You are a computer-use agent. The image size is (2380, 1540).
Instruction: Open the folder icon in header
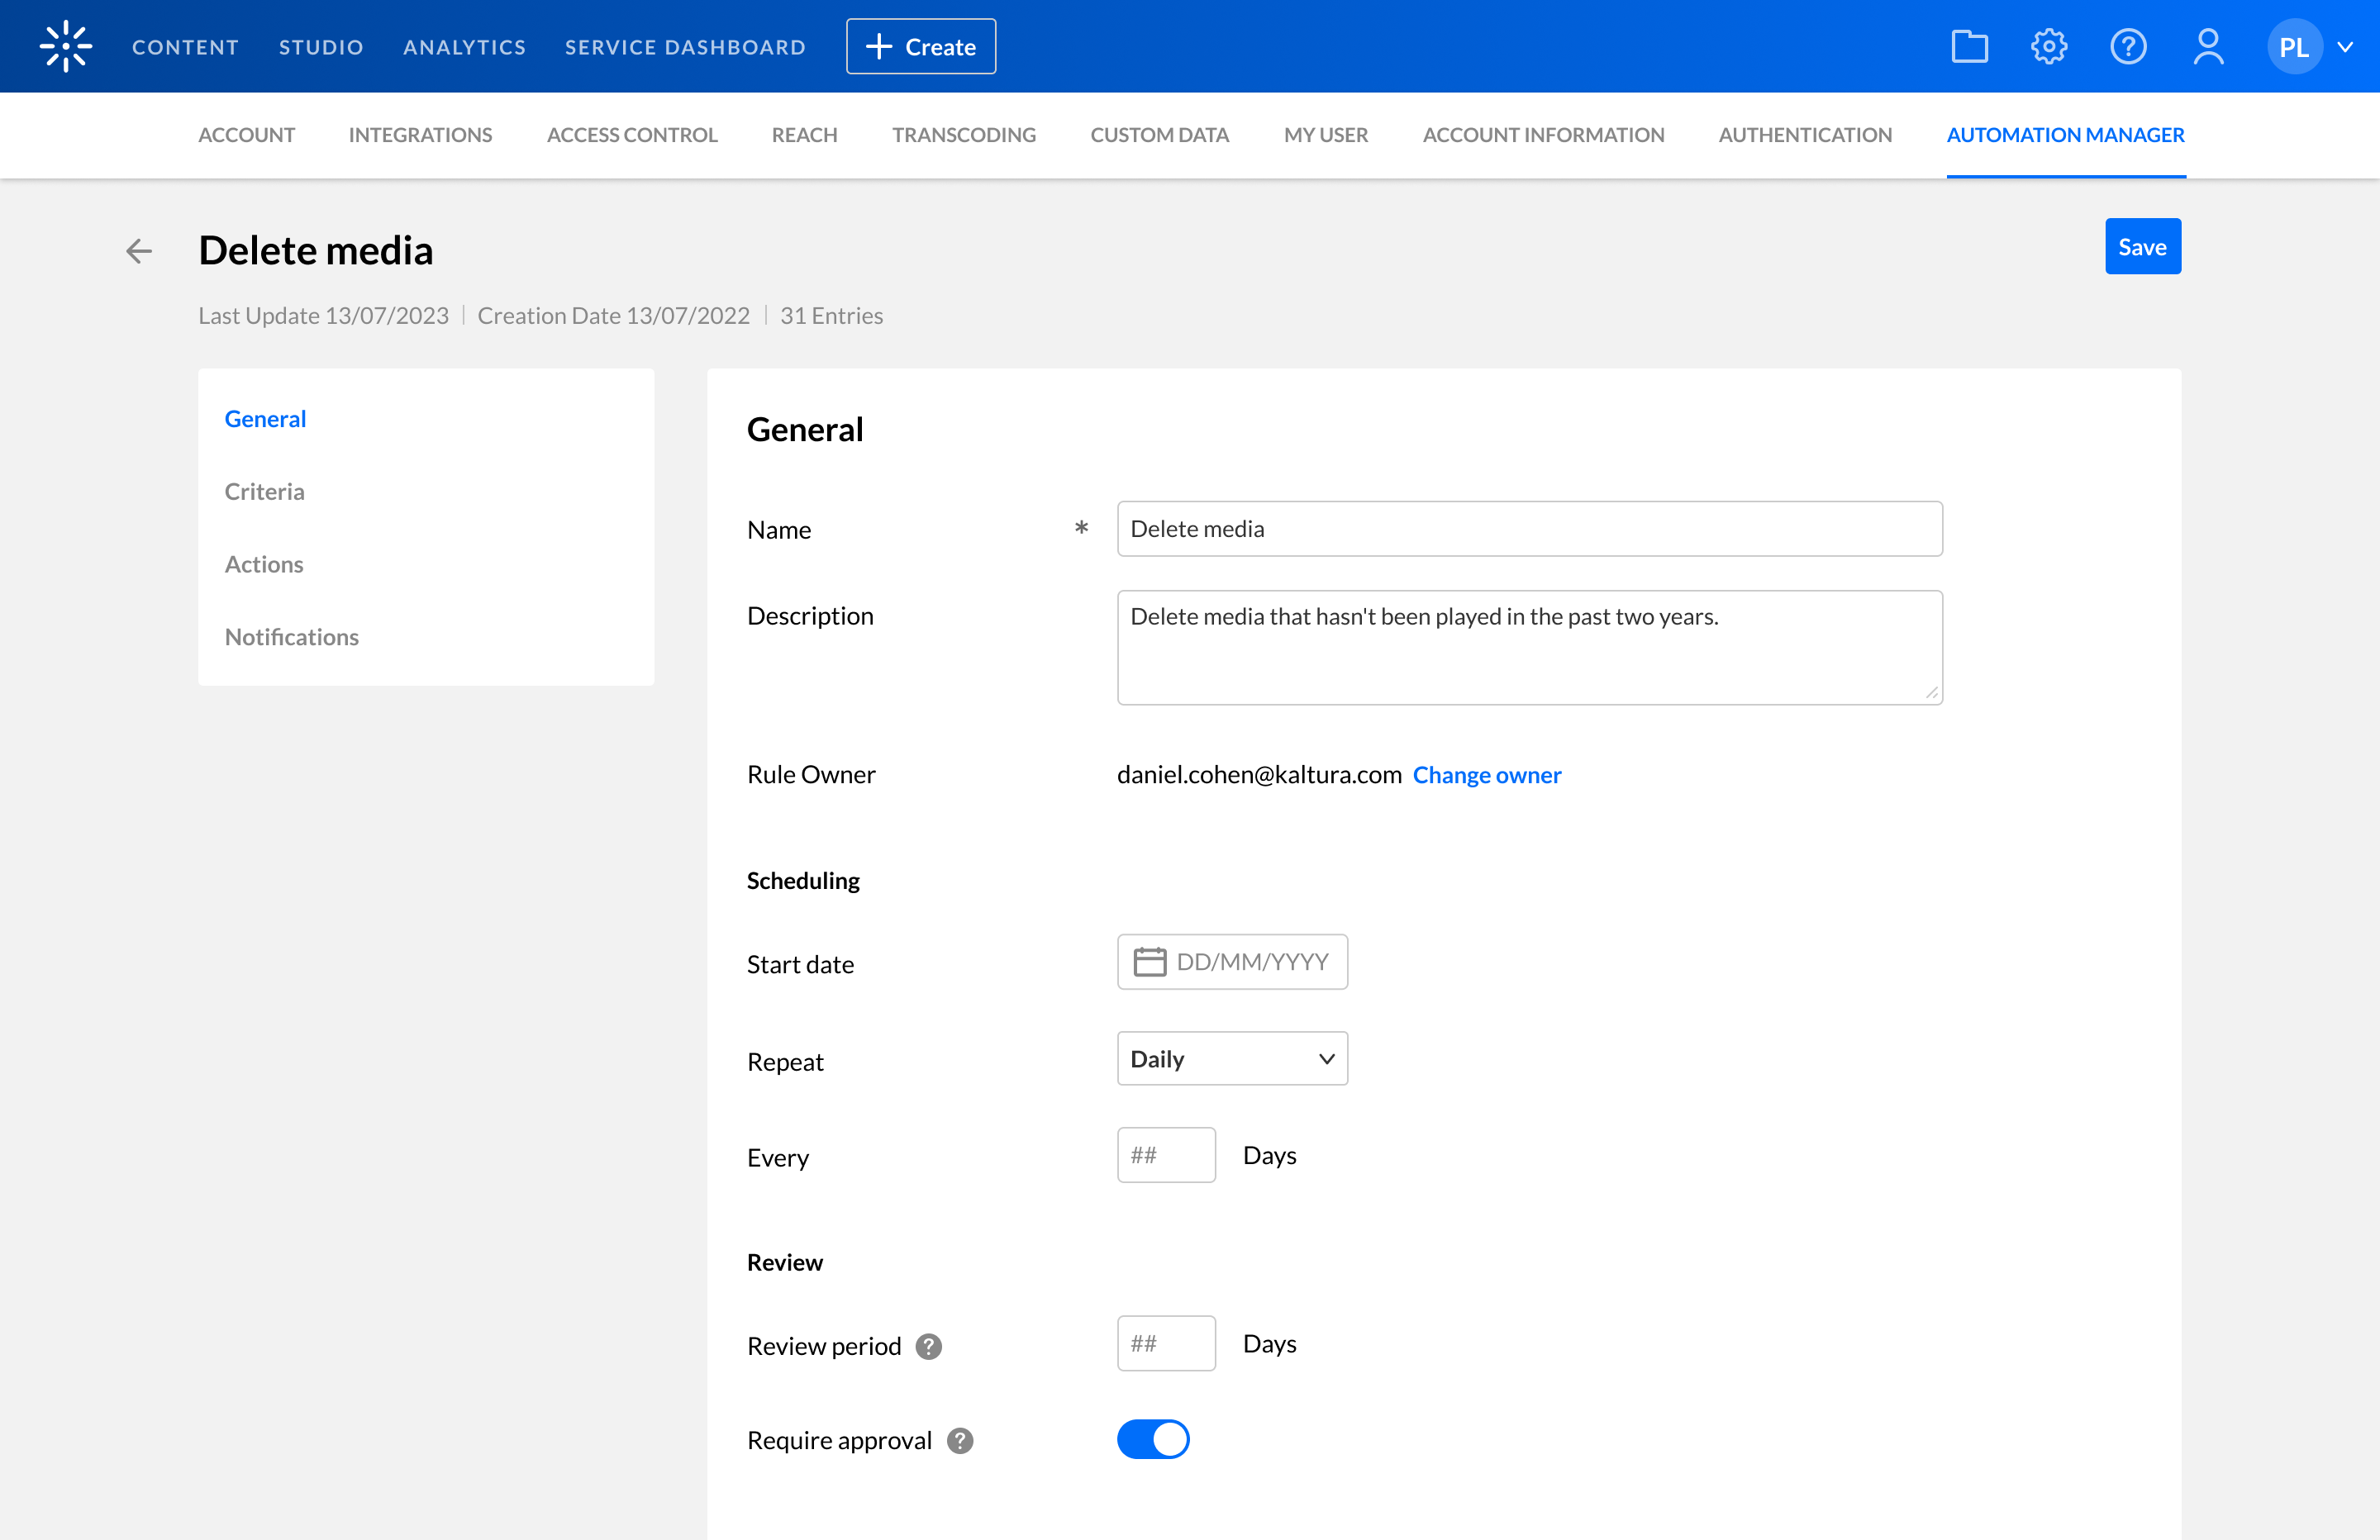coord(1969,46)
